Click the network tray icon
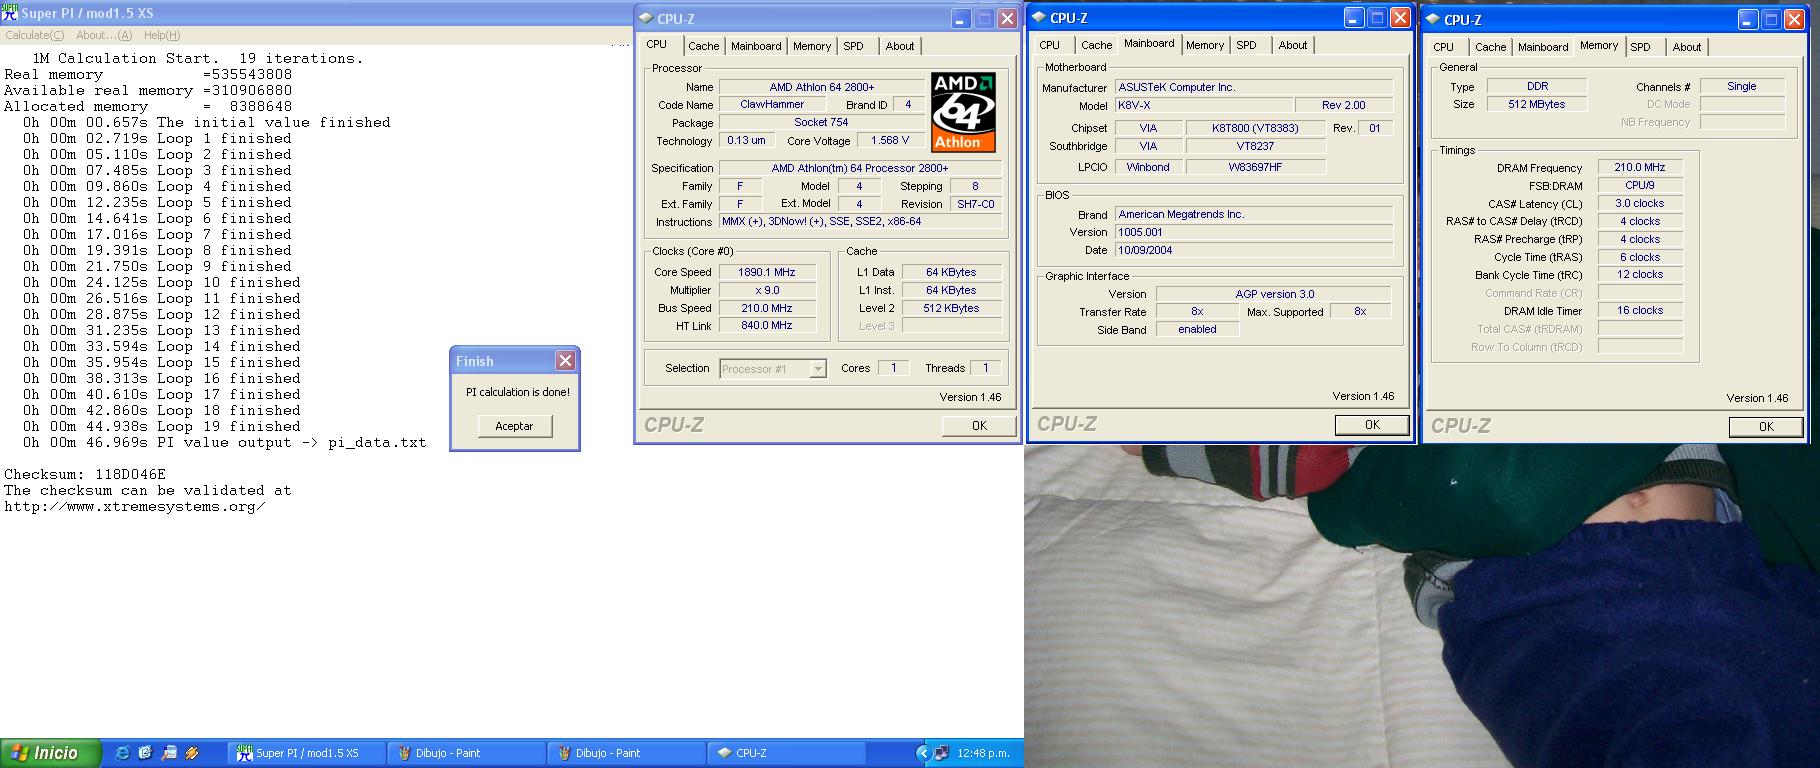This screenshot has height=768, width=1820. (941, 753)
